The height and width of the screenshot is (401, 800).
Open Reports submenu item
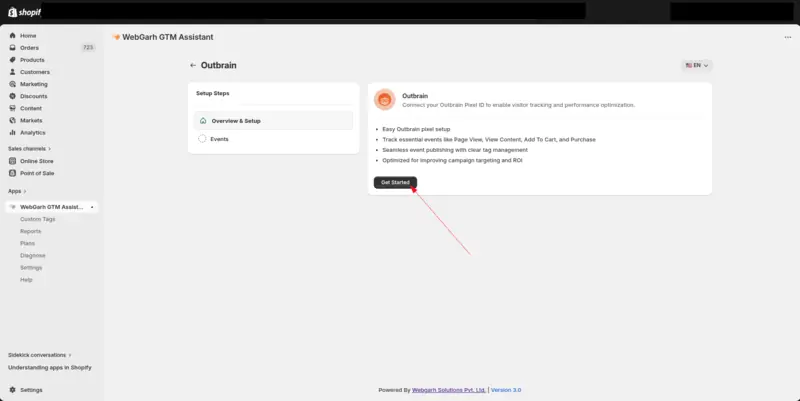point(31,232)
